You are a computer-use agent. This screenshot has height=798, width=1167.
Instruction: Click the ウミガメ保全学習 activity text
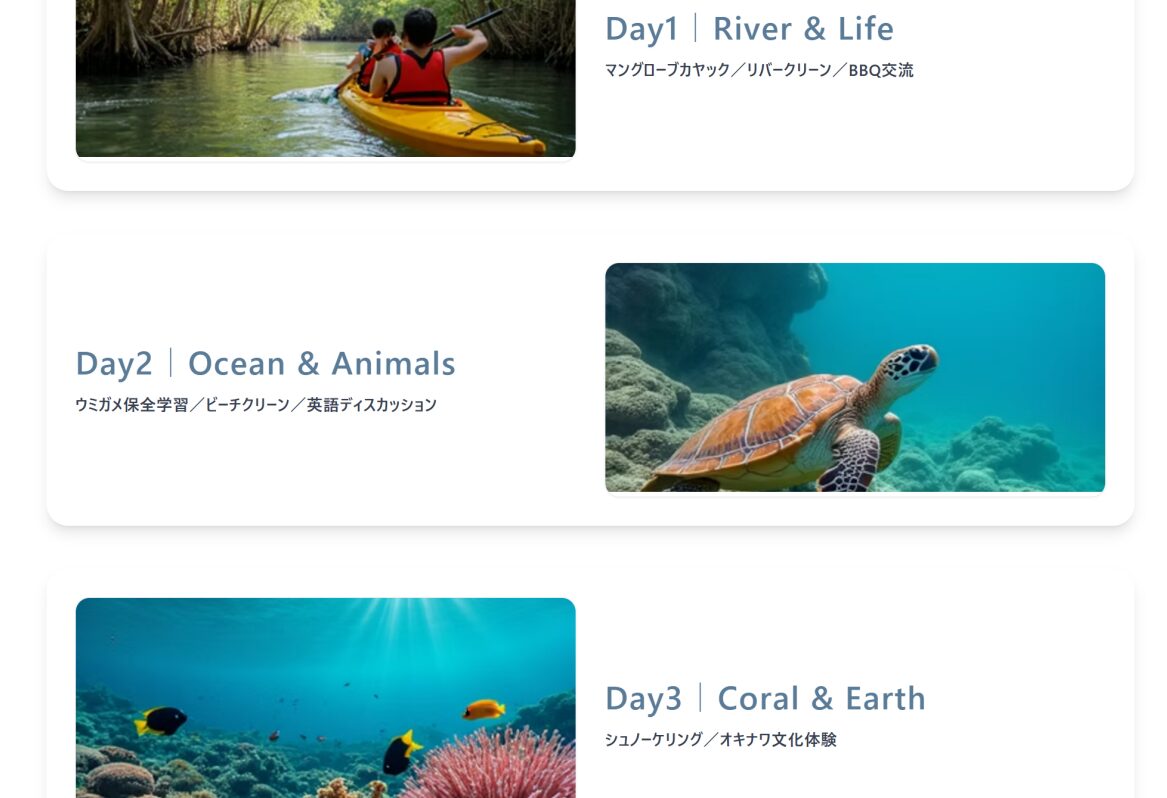tap(131, 405)
